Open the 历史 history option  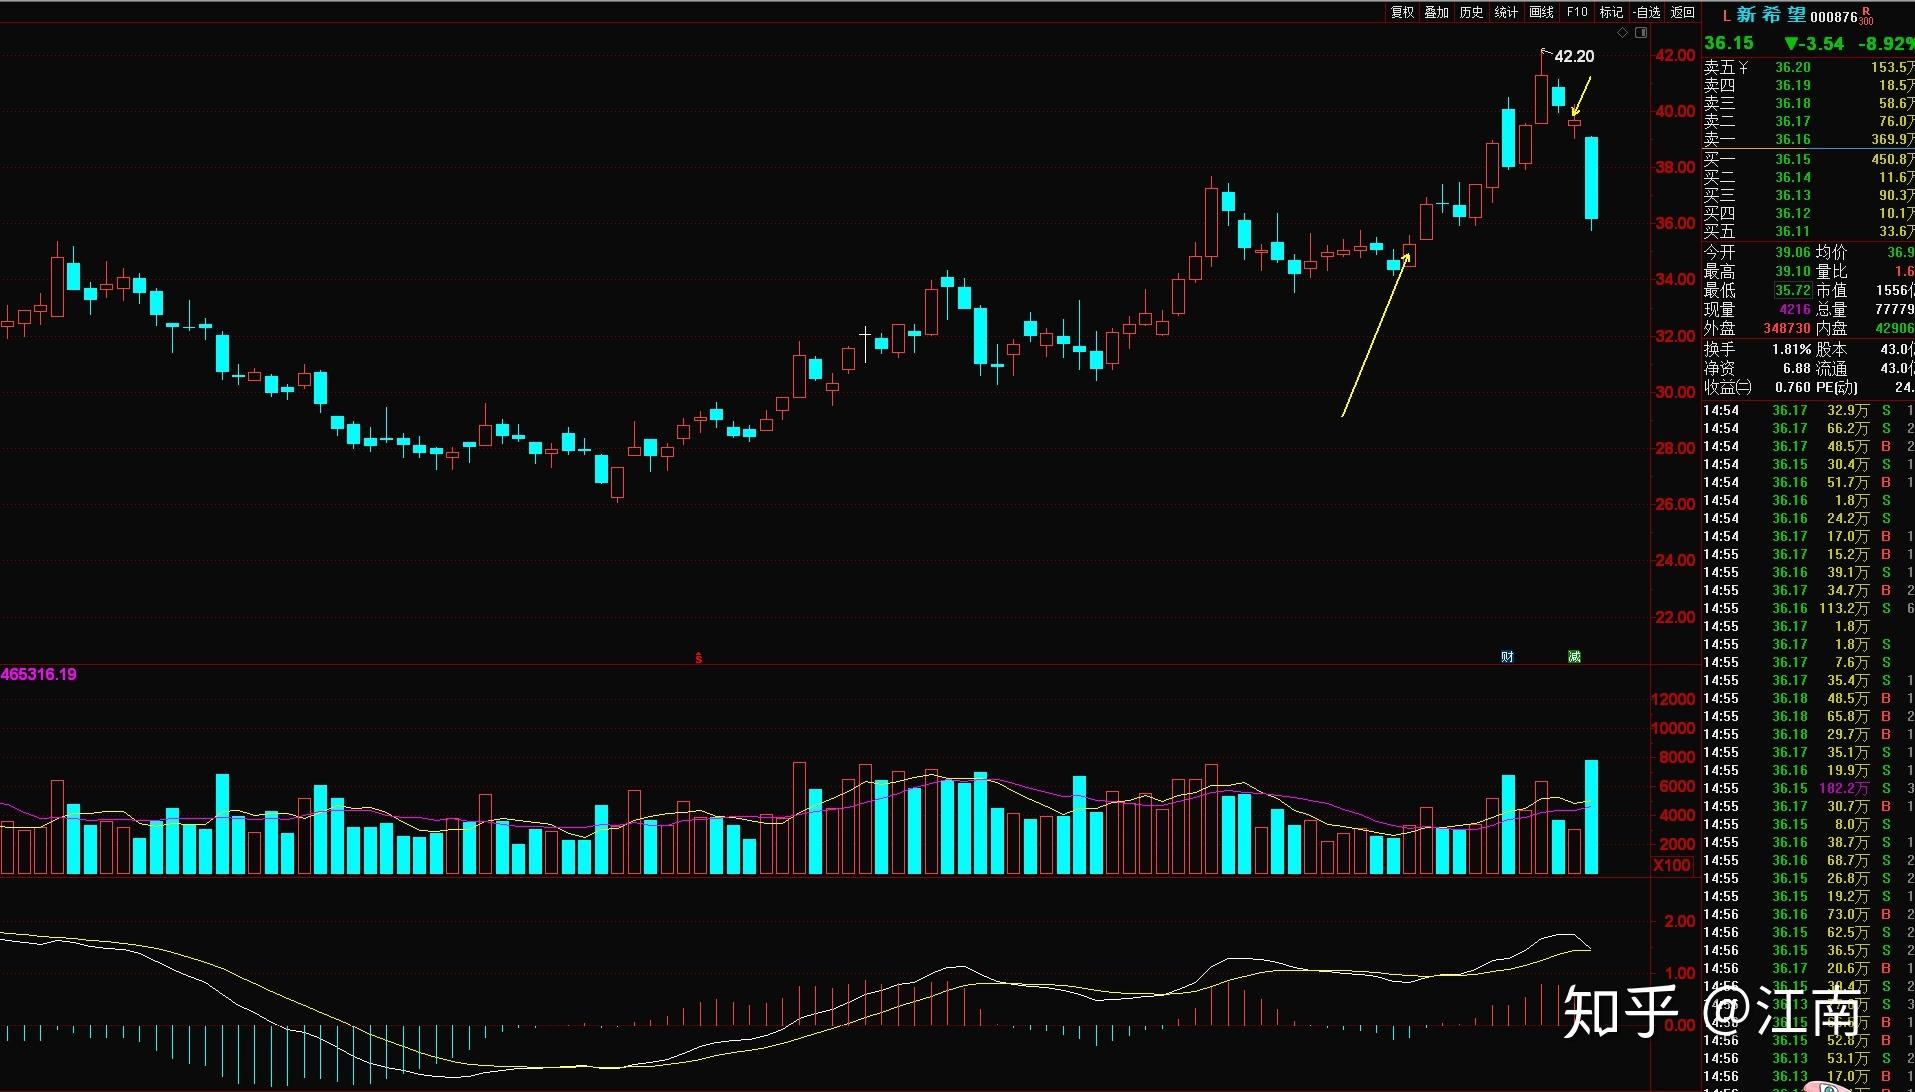pos(1472,12)
